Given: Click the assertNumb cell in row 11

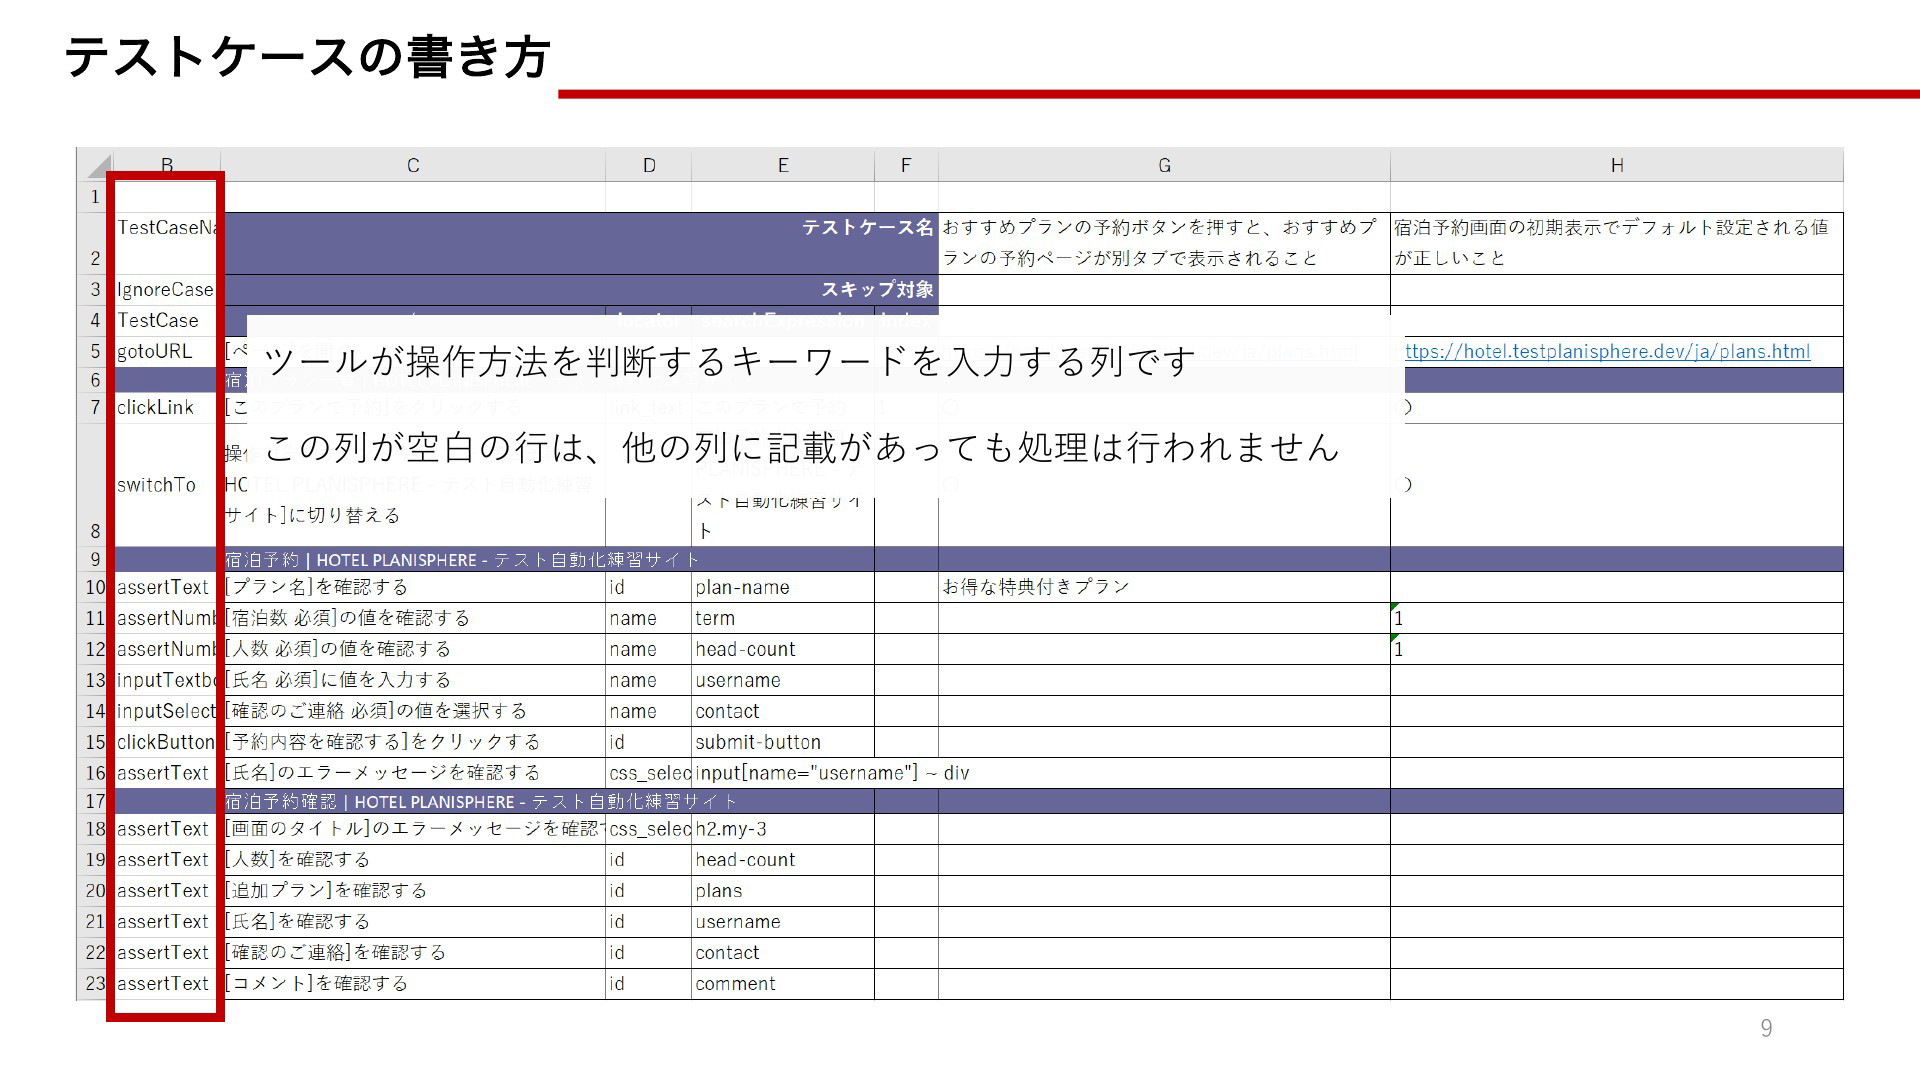Looking at the screenshot, I should (x=167, y=618).
